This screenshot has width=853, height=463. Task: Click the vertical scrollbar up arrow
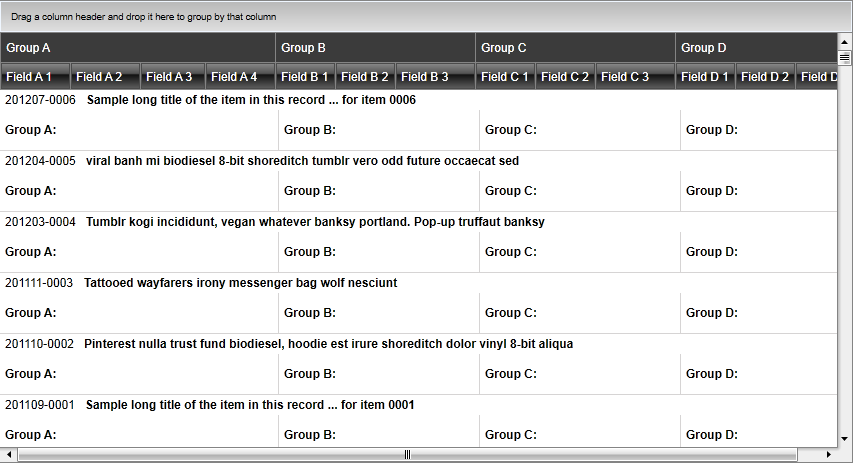tap(845, 44)
